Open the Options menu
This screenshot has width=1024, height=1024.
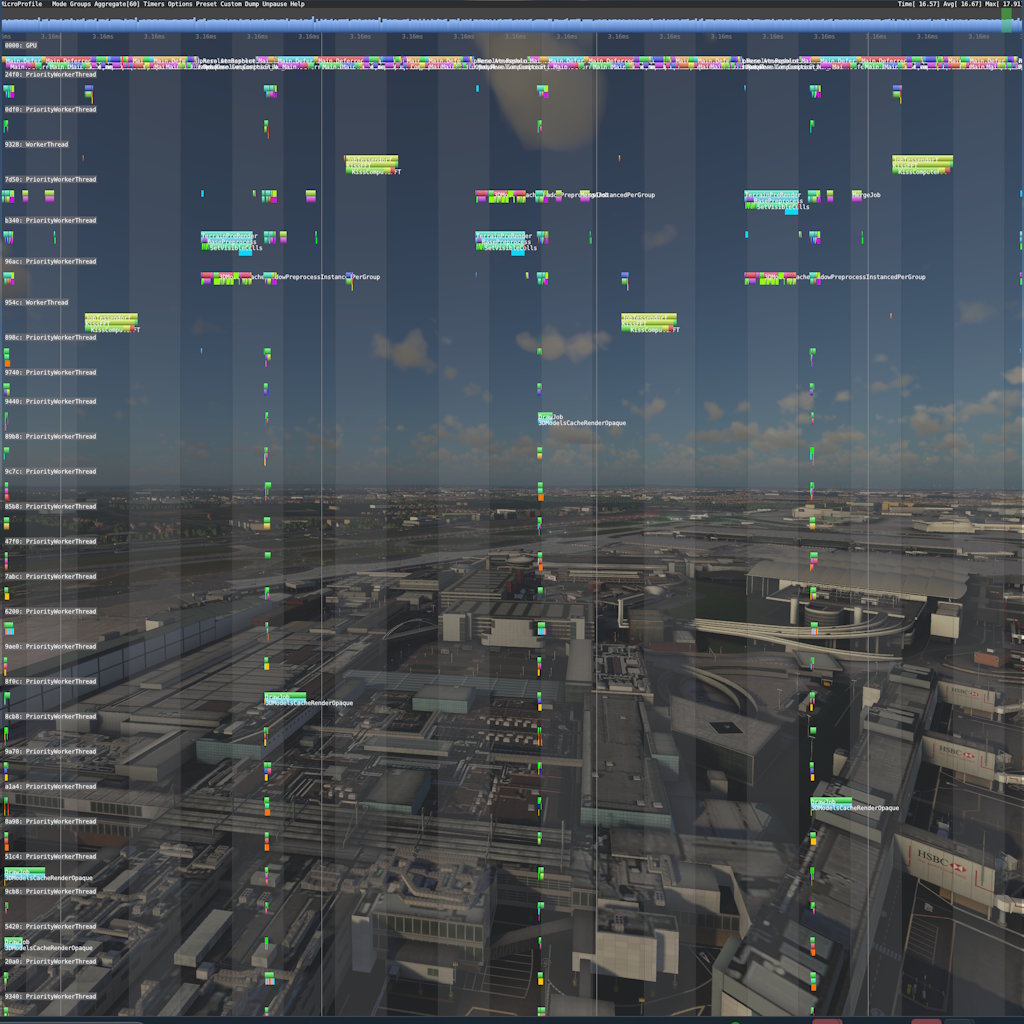coord(180,4)
